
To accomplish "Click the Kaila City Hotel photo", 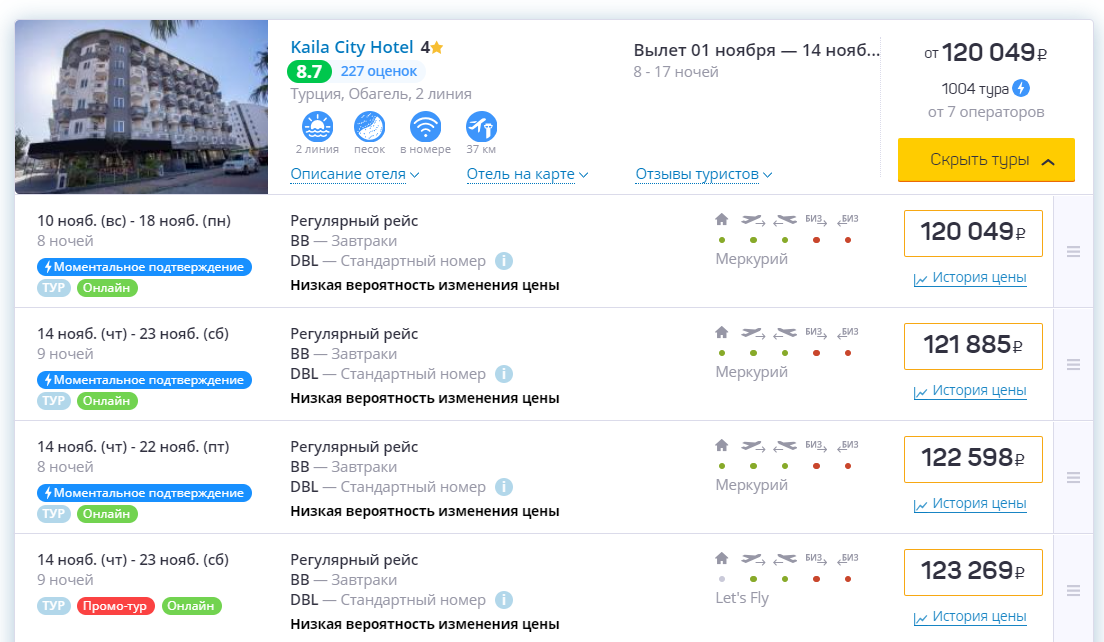I will pyautogui.click(x=140, y=107).
